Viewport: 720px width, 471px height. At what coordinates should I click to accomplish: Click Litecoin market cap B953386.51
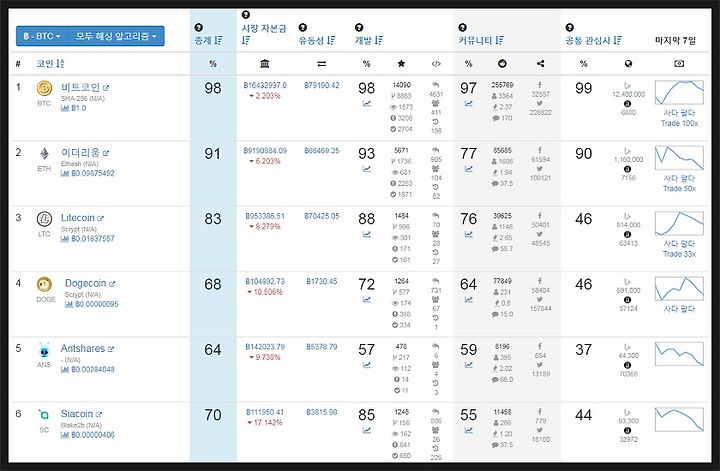pyautogui.click(x=265, y=216)
